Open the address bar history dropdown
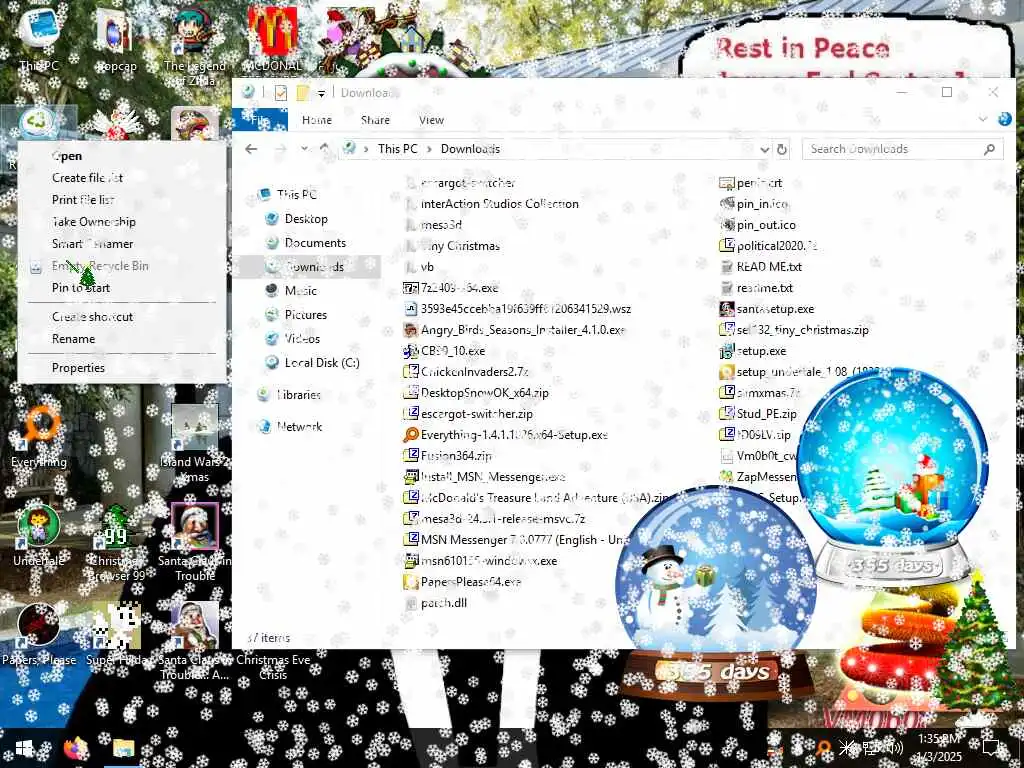1024x768 pixels. 765,149
